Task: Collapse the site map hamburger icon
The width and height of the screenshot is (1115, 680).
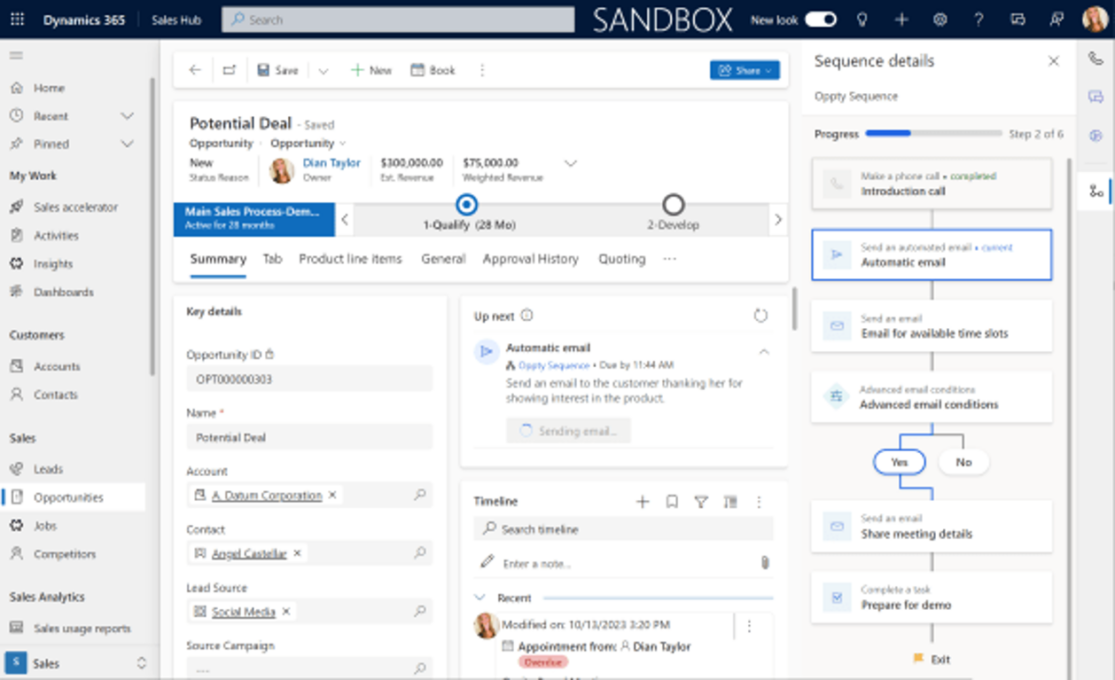Action: pyautogui.click(x=16, y=55)
